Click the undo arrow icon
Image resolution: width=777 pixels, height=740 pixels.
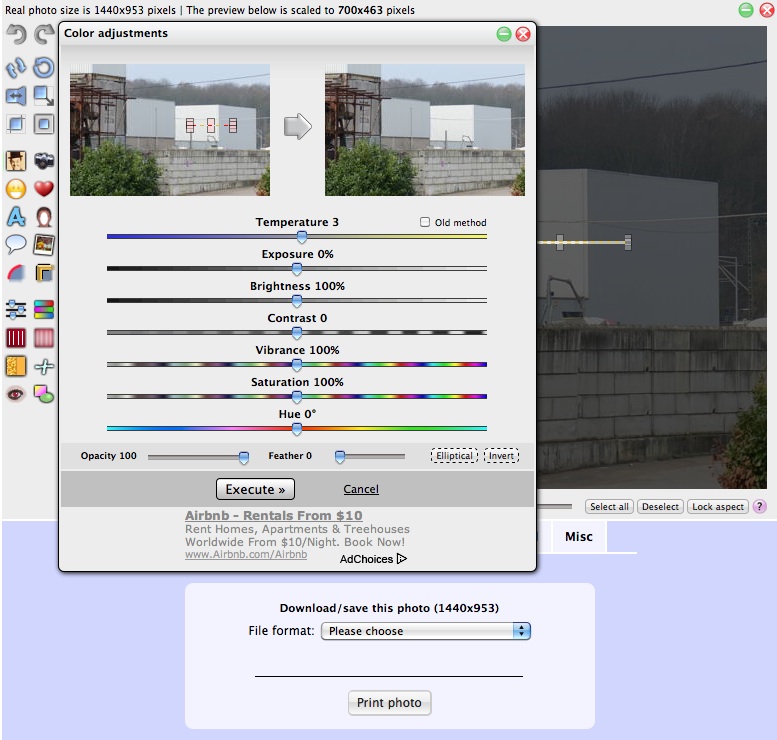(x=16, y=35)
